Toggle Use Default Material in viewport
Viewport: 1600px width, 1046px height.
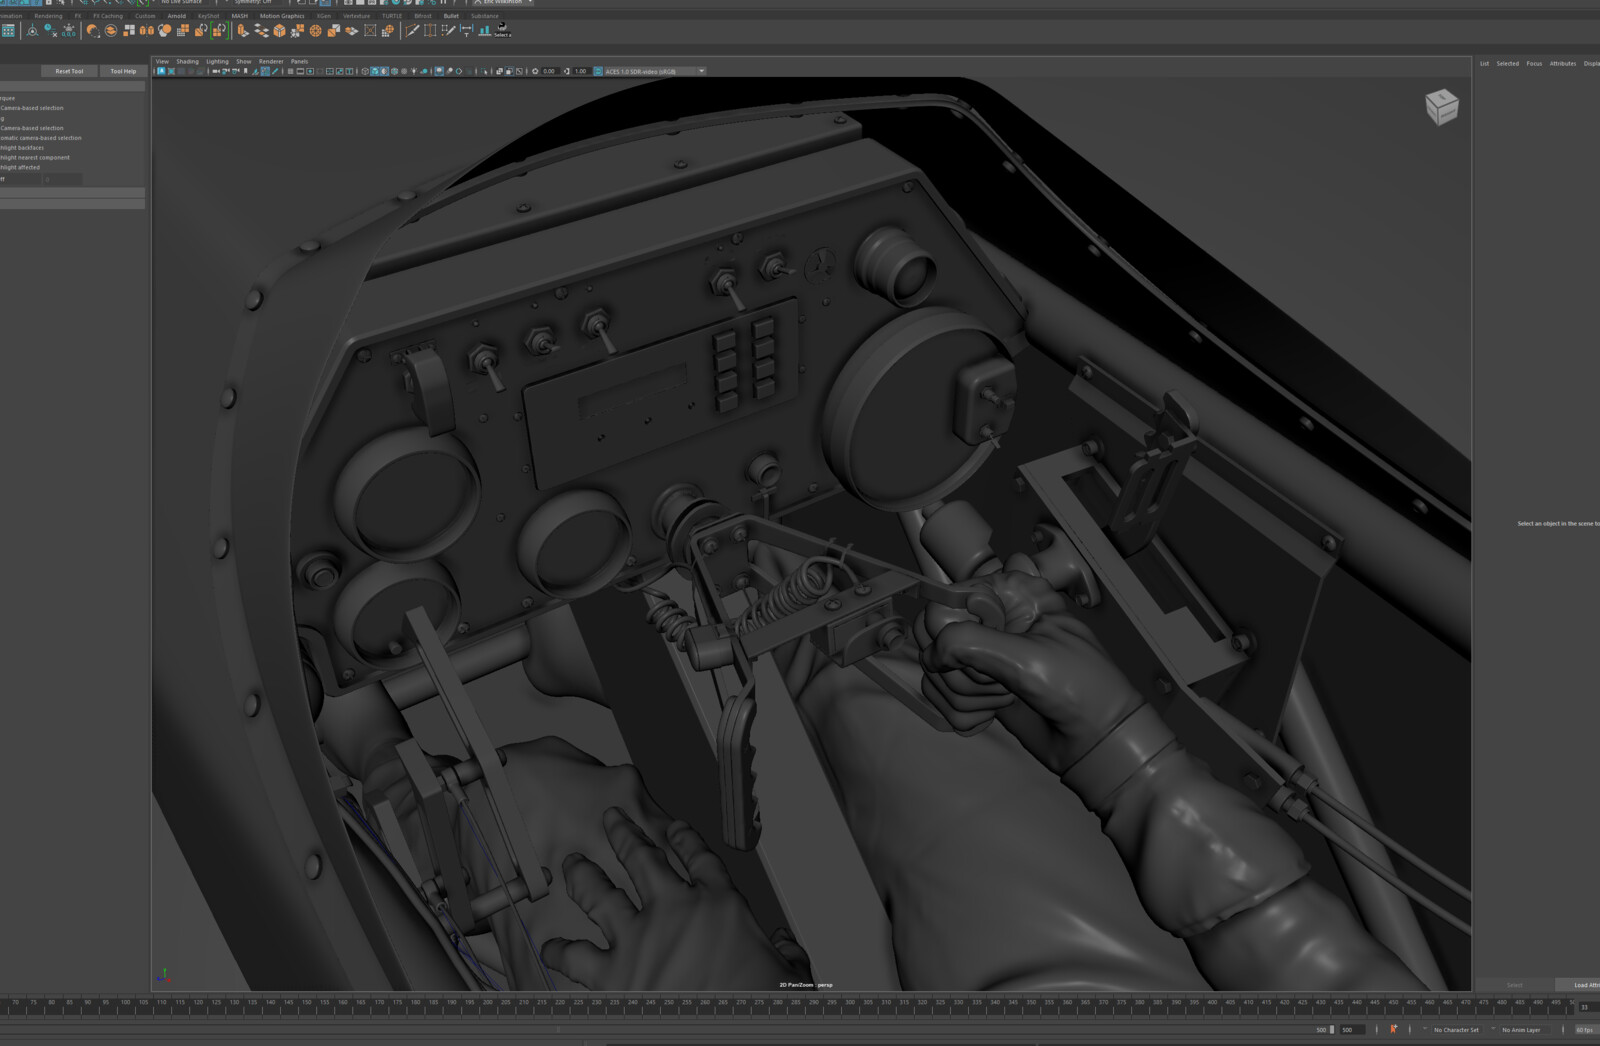click(384, 71)
